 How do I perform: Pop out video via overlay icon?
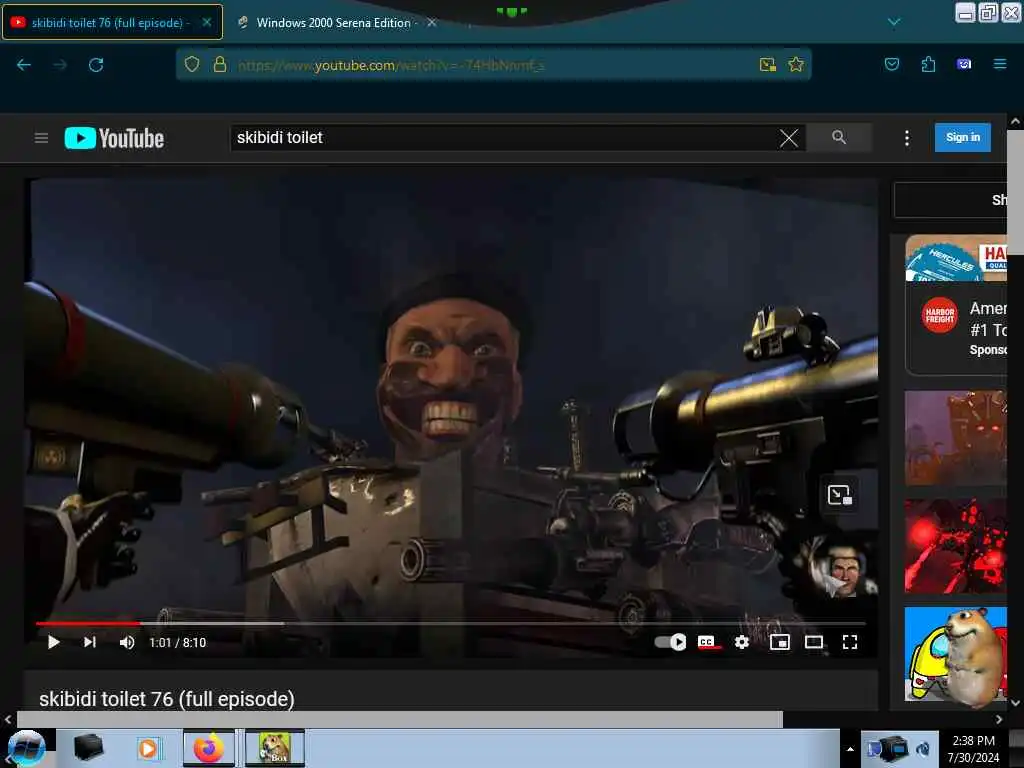tap(839, 495)
